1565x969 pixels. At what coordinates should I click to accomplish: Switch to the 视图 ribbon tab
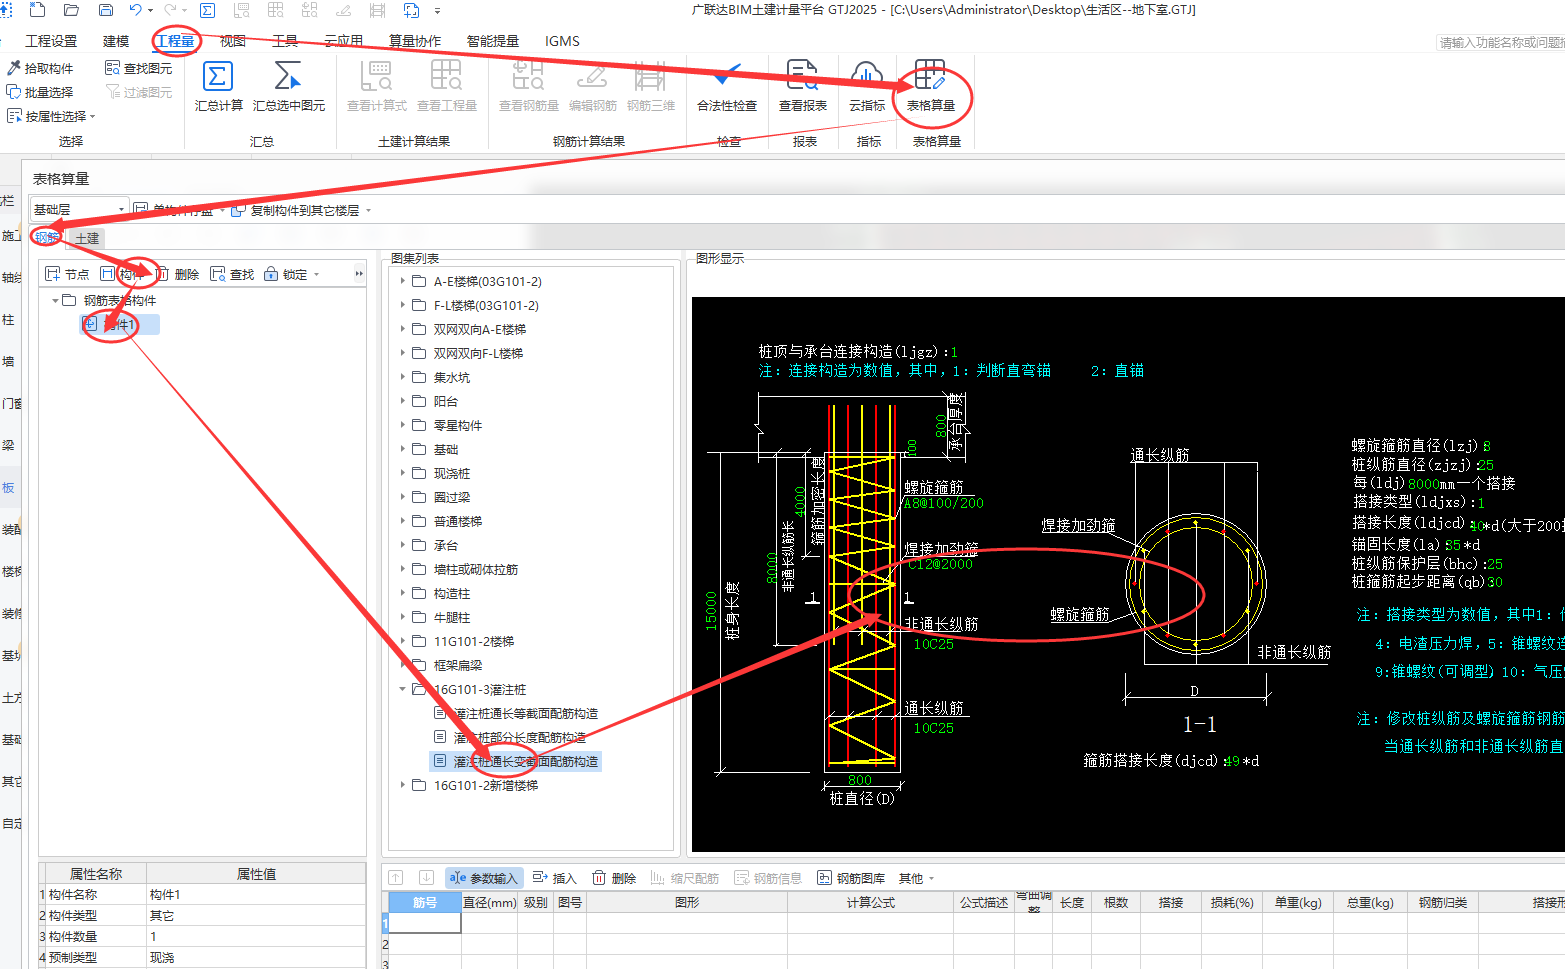tap(233, 41)
